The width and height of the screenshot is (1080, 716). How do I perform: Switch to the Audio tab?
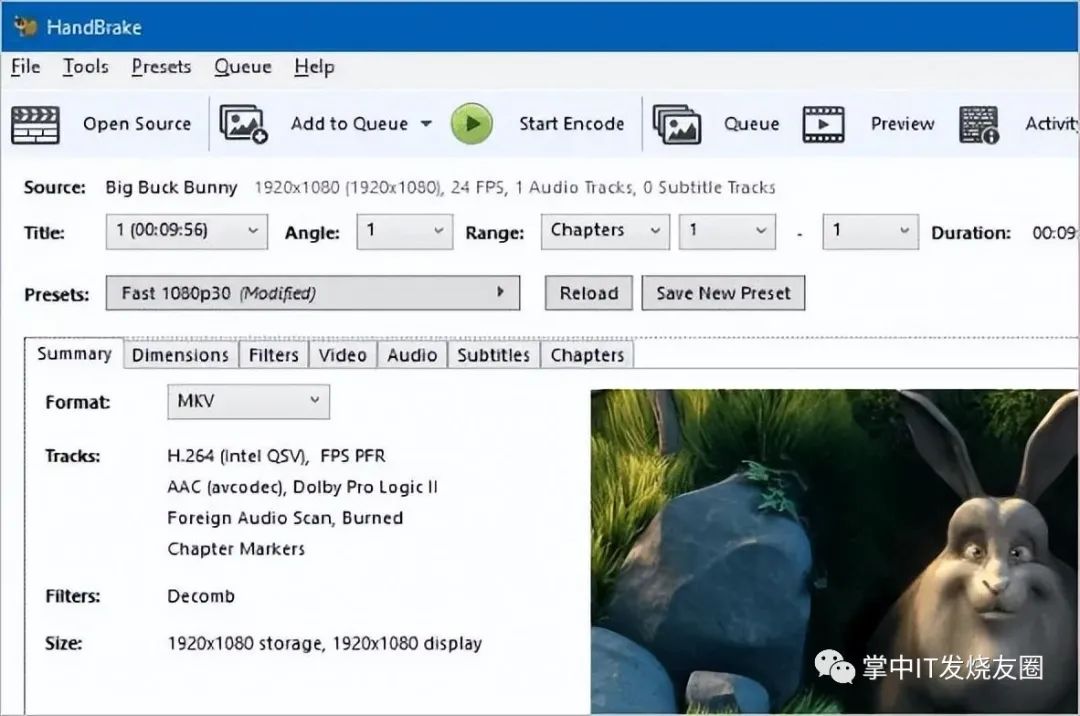412,355
